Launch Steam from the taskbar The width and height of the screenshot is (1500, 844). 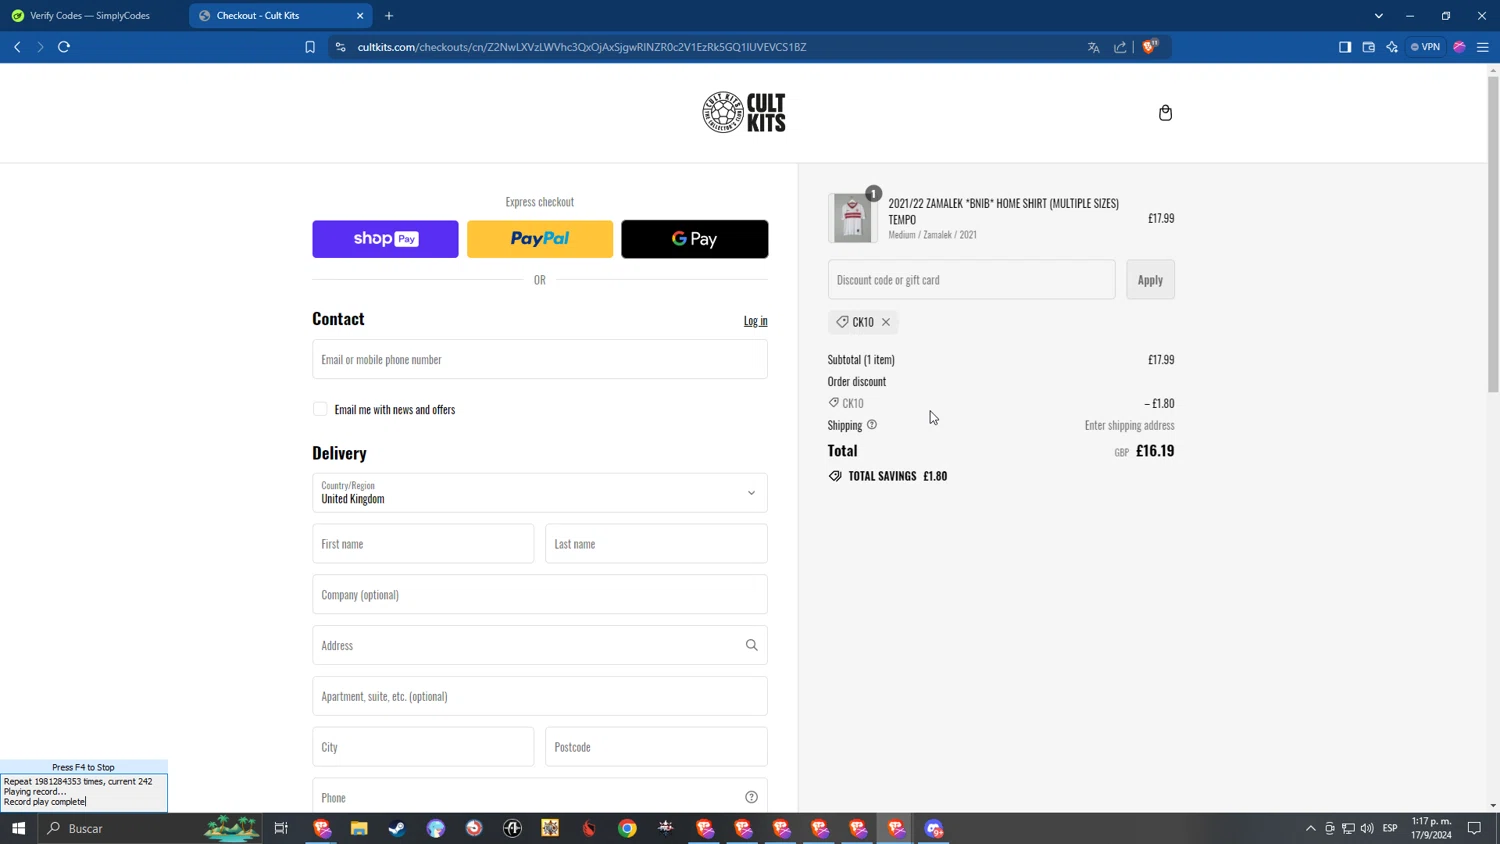tap(397, 828)
